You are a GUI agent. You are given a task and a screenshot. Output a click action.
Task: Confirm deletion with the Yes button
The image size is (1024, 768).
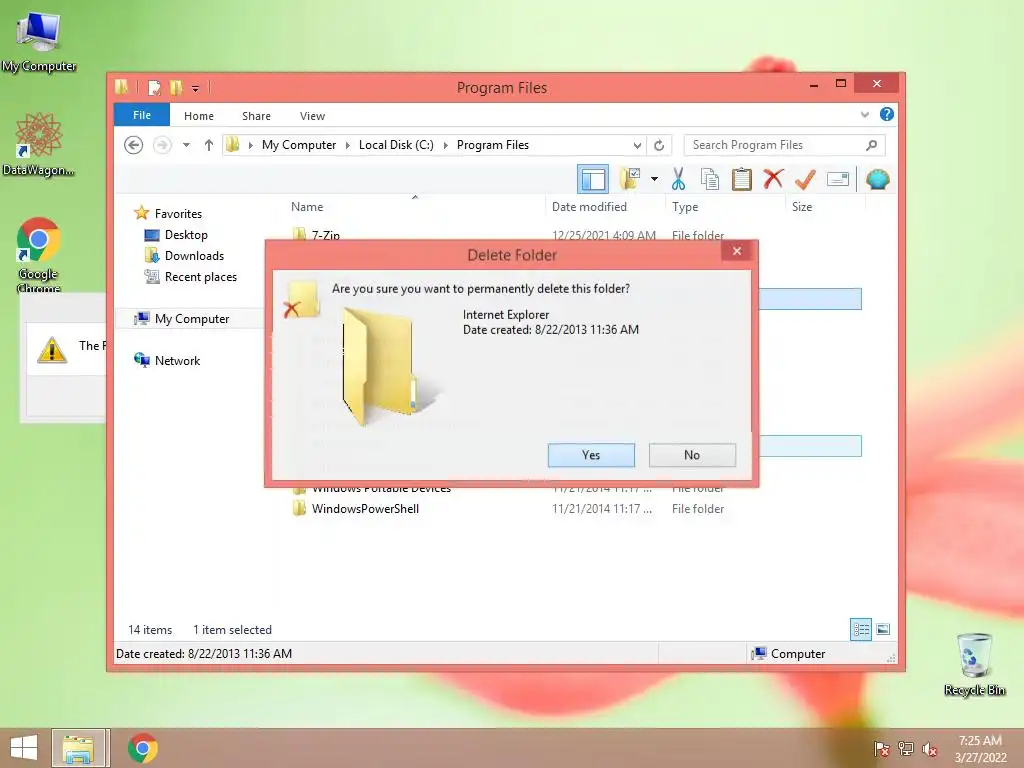coord(591,455)
